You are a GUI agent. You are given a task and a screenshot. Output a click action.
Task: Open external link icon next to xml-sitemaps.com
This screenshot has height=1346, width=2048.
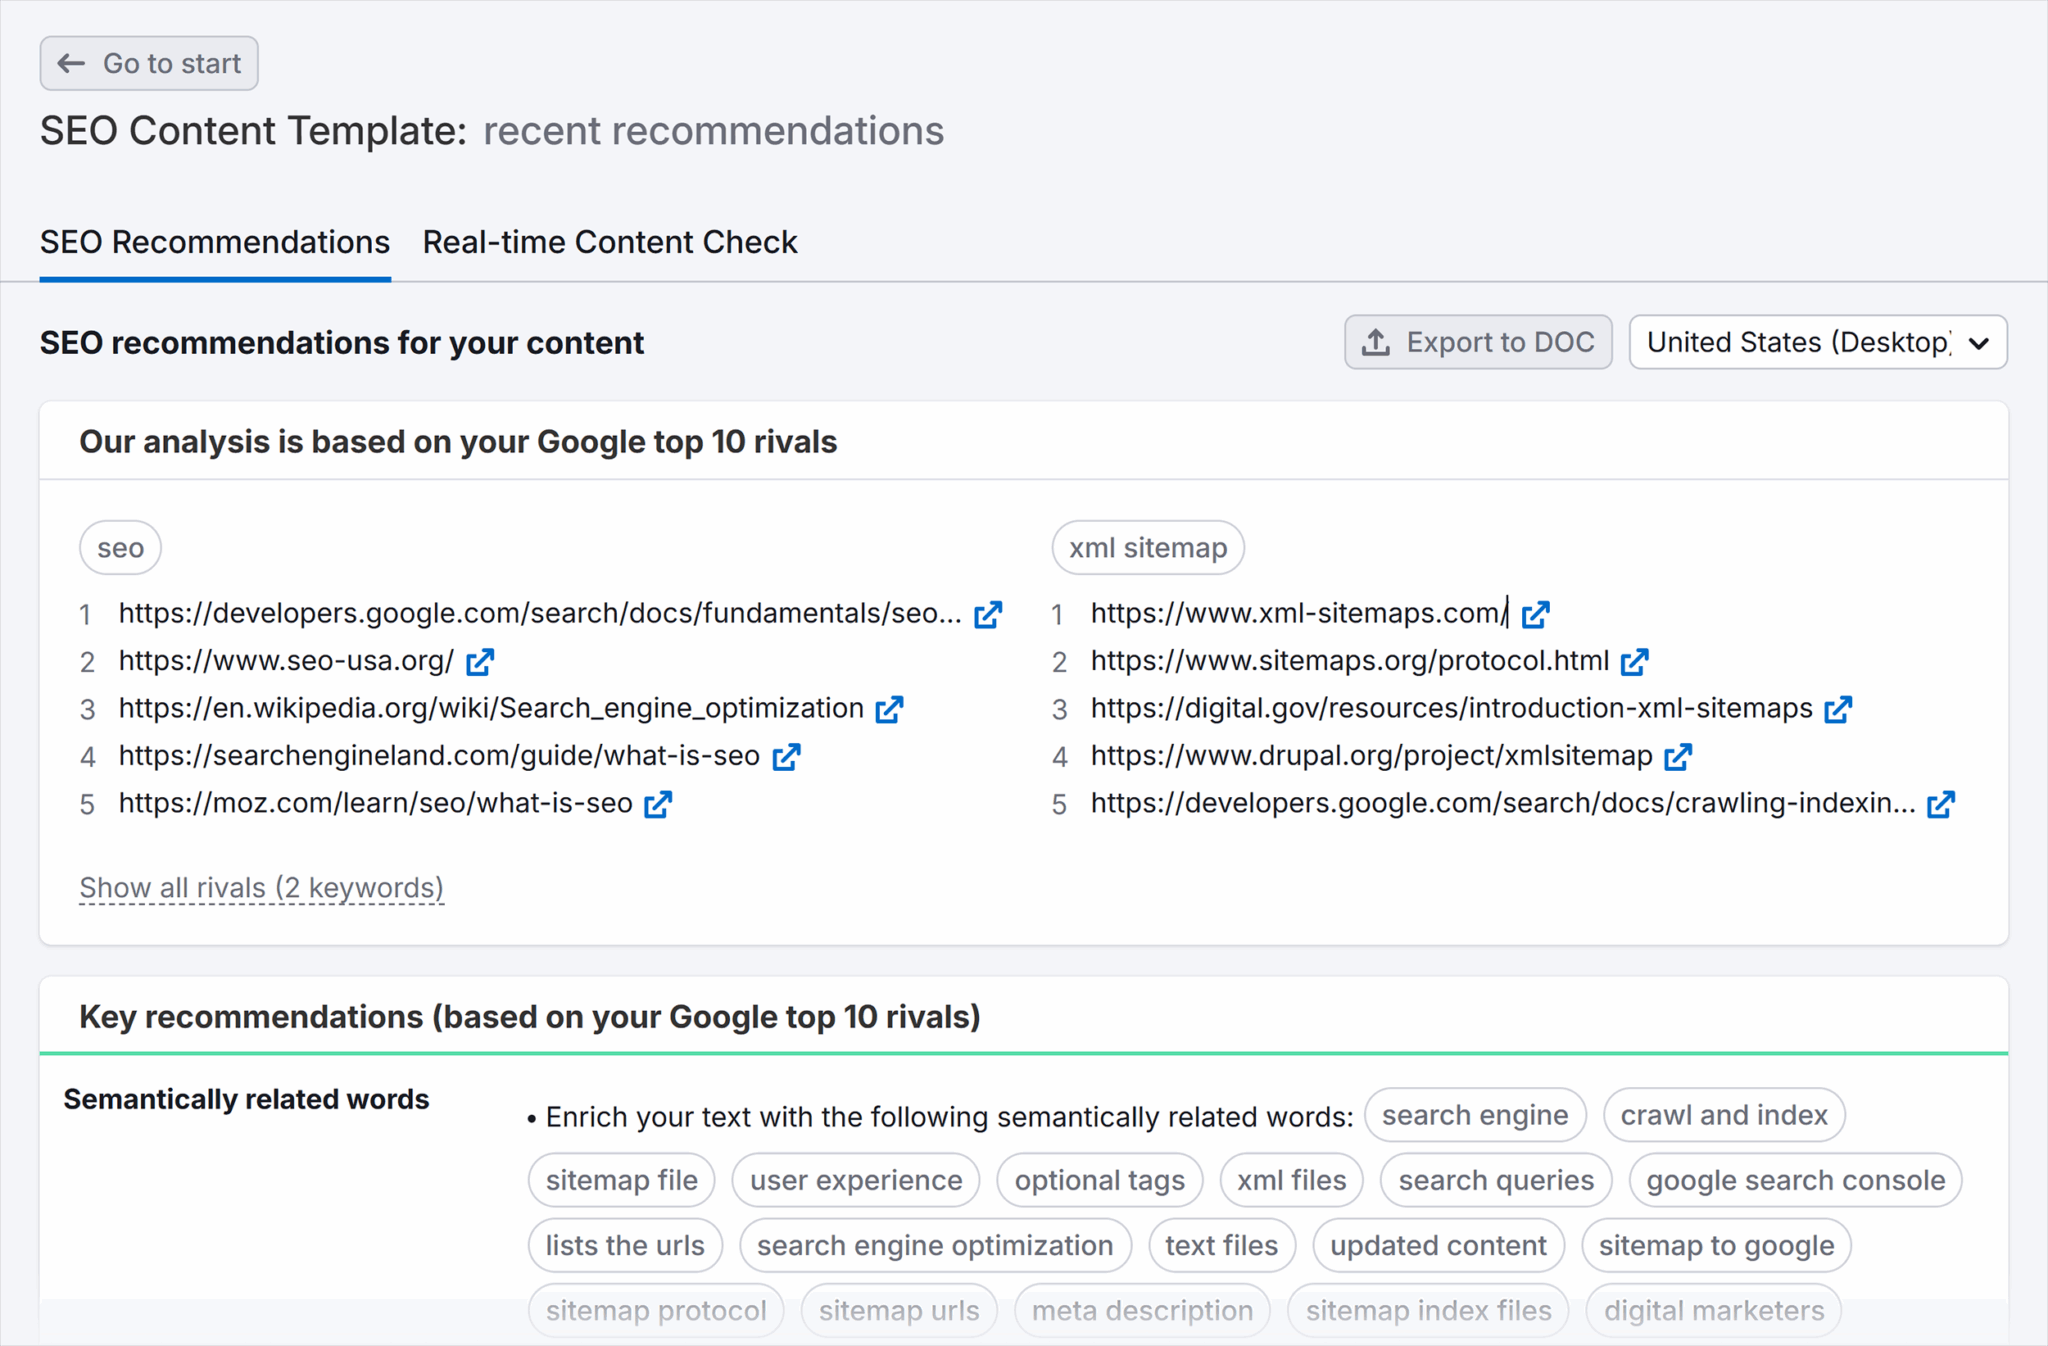[1536, 614]
